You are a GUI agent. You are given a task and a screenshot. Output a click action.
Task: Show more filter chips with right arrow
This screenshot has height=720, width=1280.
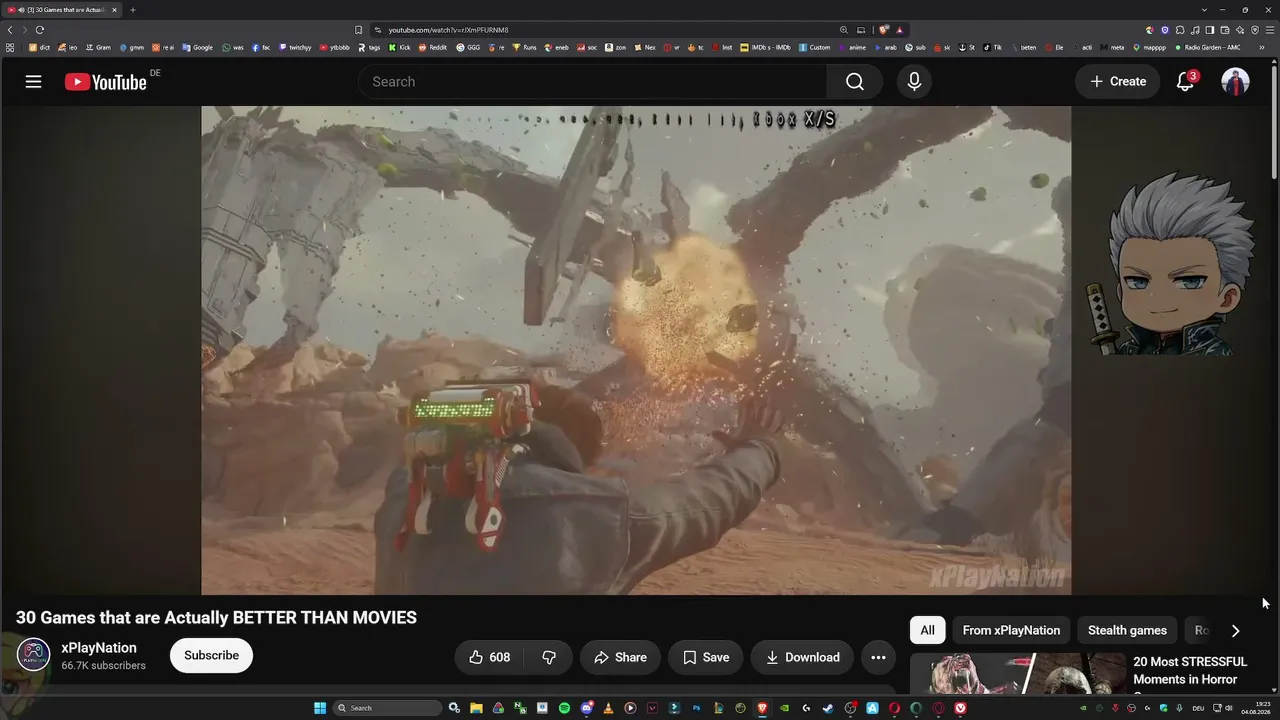tap(1235, 630)
